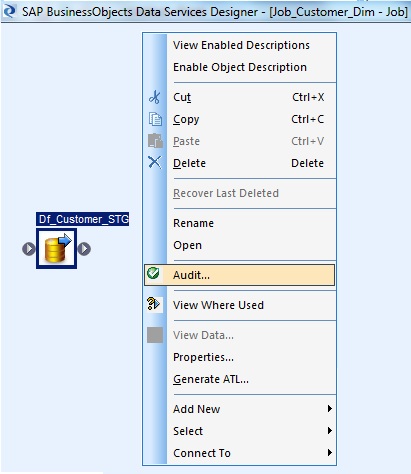This screenshot has width=411, height=474.
Task: Expand the Add New submenu arrow
Action: (x=330, y=409)
